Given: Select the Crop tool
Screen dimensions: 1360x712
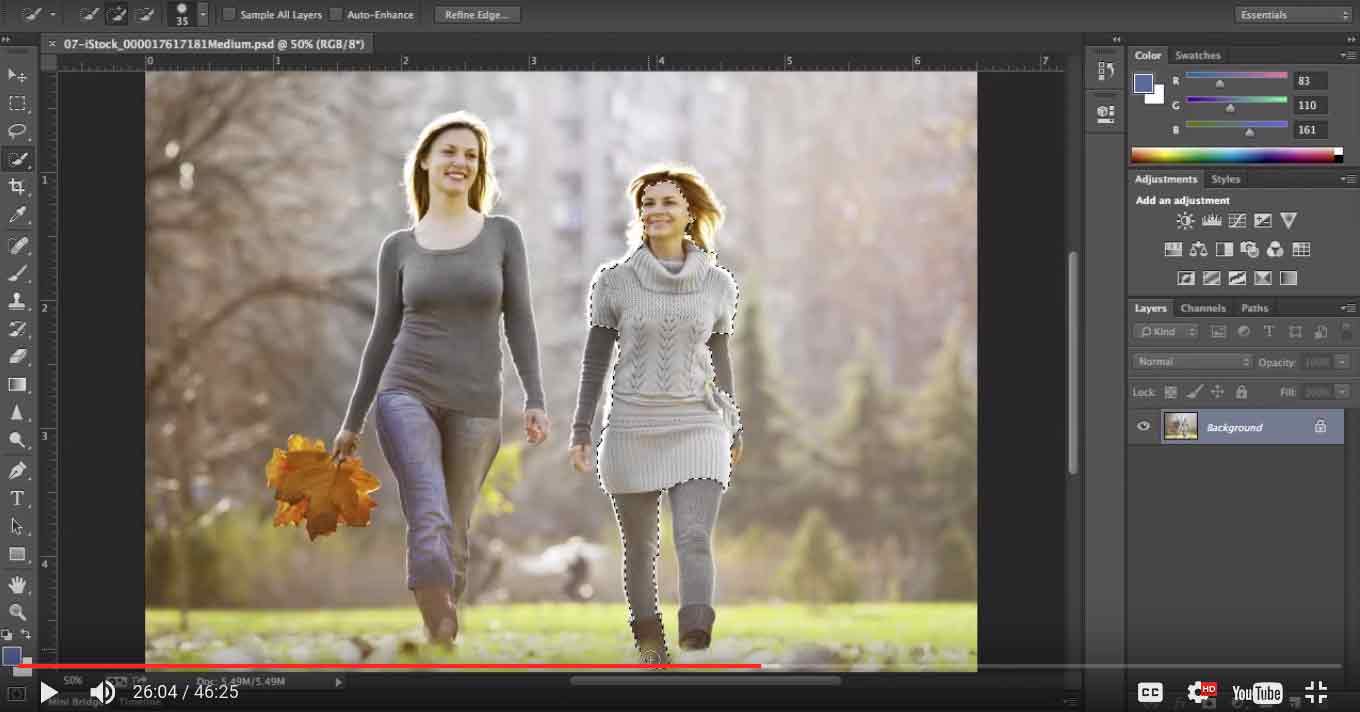Looking at the screenshot, I should pyautogui.click(x=18, y=186).
